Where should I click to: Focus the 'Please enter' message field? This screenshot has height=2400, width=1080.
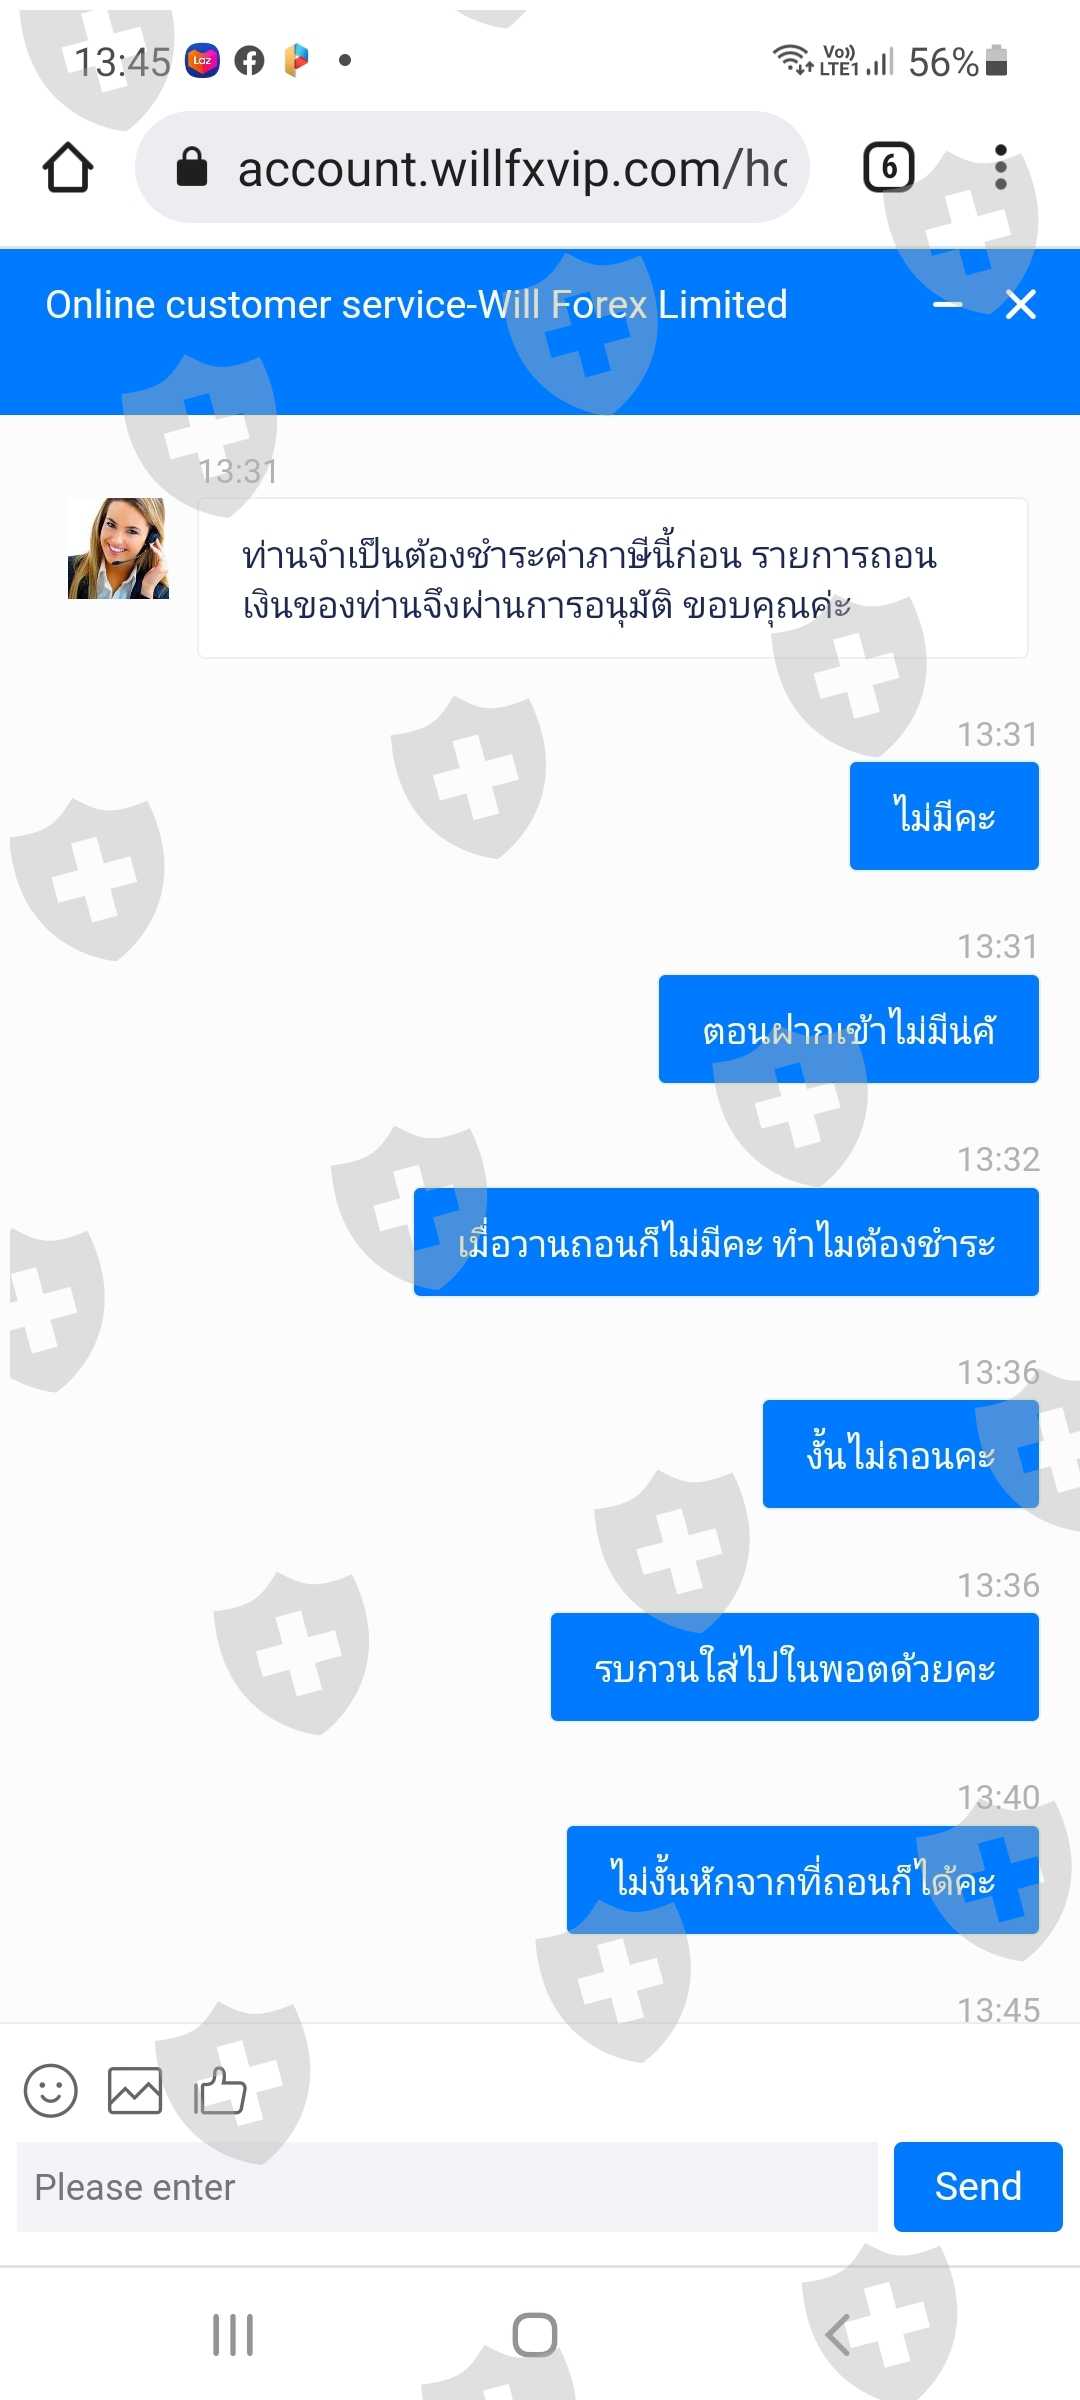pos(447,2187)
